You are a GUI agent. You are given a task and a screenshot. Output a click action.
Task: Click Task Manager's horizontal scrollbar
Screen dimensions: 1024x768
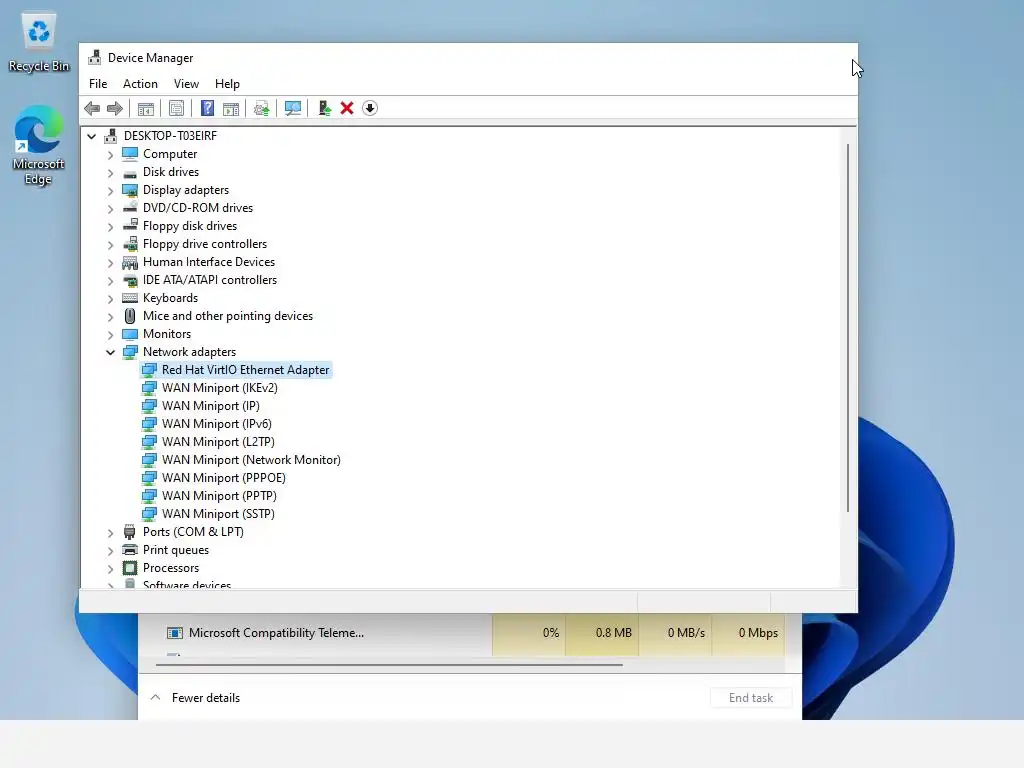[x=389, y=665]
